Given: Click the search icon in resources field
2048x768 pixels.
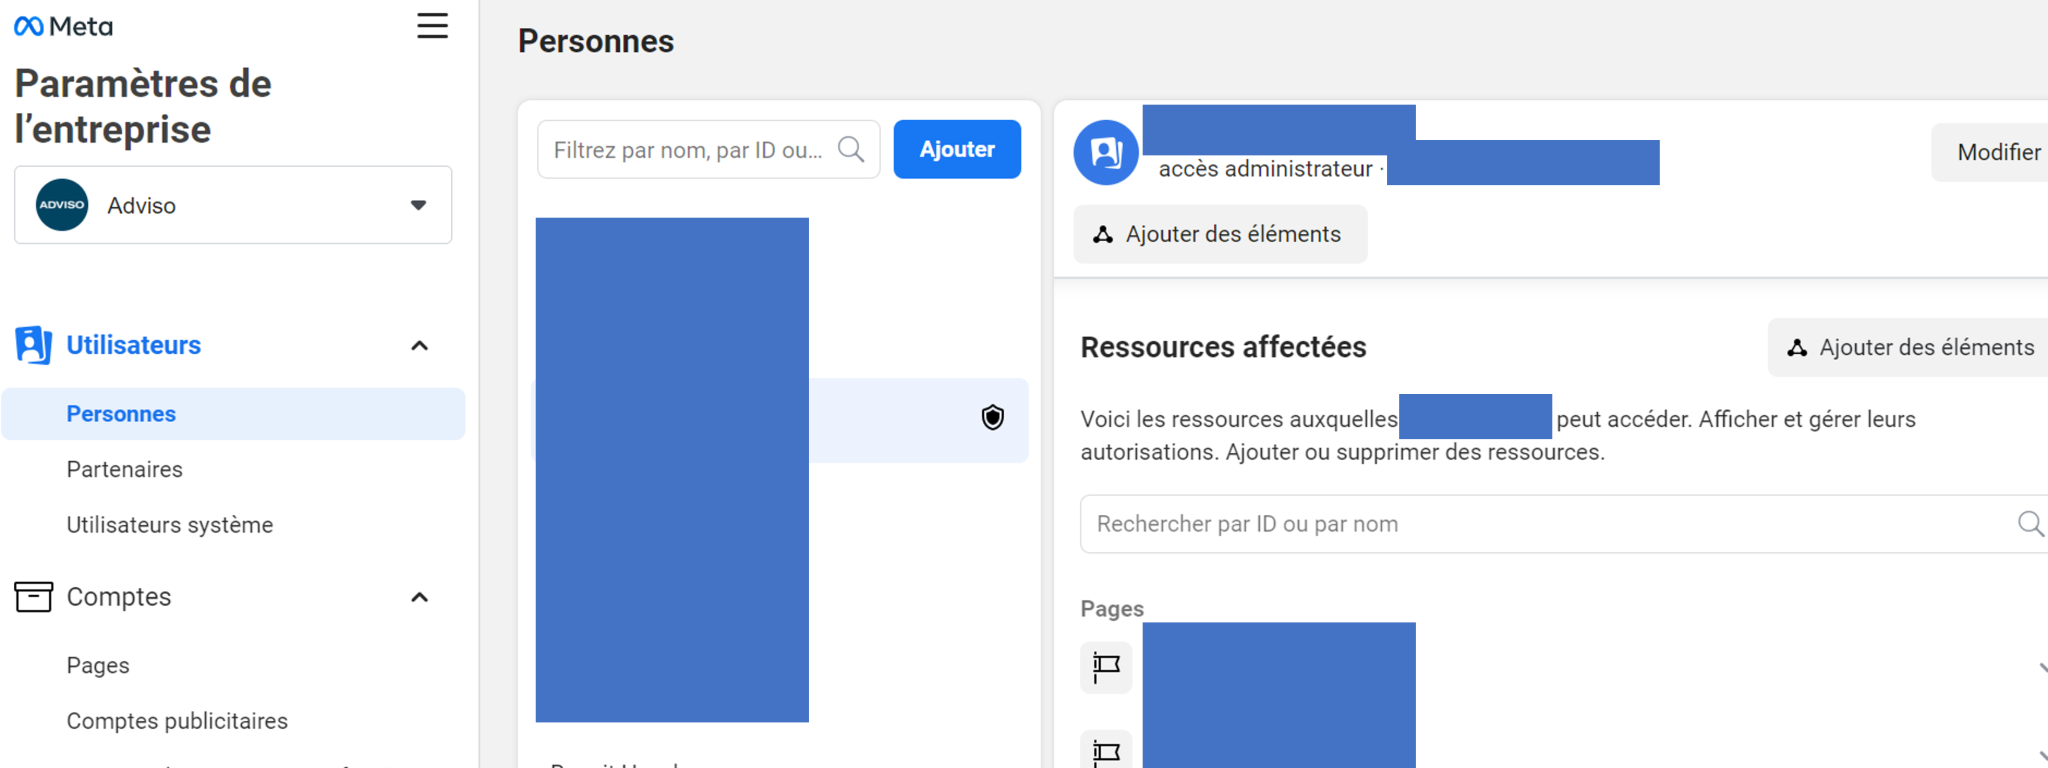Looking at the screenshot, I should (x=2030, y=524).
